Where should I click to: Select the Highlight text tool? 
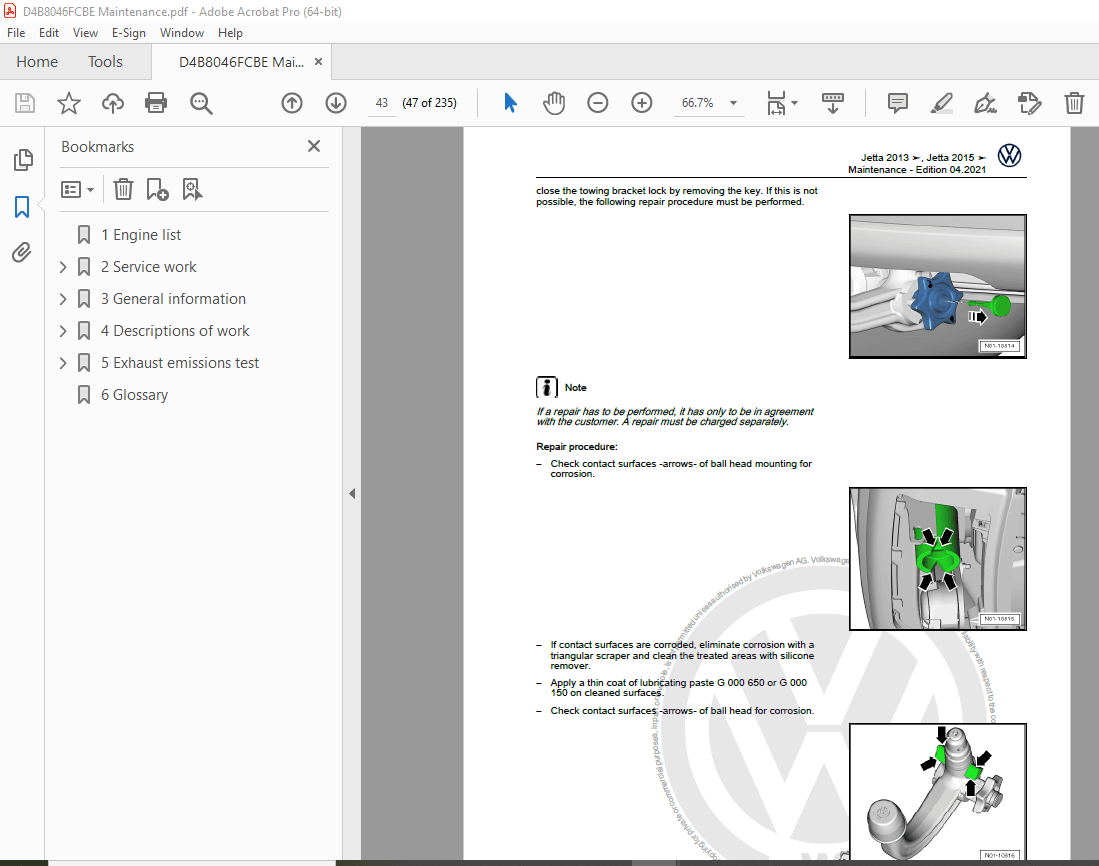pyautogui.click(x=941, y=103)
